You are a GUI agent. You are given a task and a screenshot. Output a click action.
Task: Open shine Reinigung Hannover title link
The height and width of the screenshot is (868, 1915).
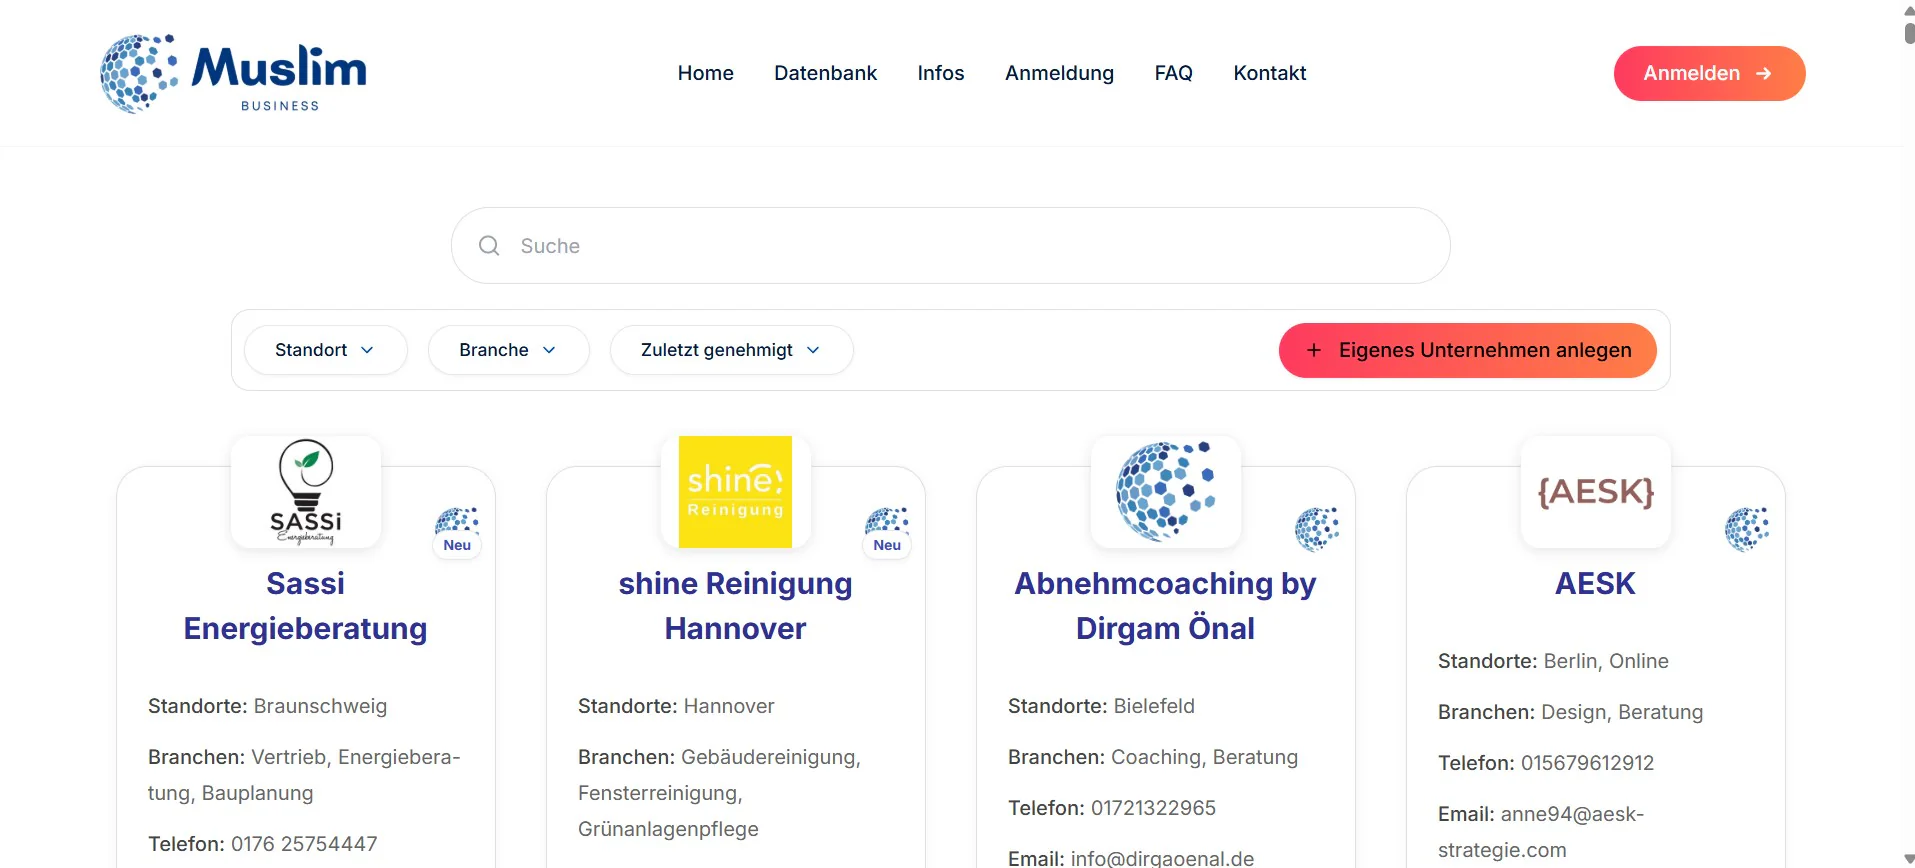tap(736, 606)
